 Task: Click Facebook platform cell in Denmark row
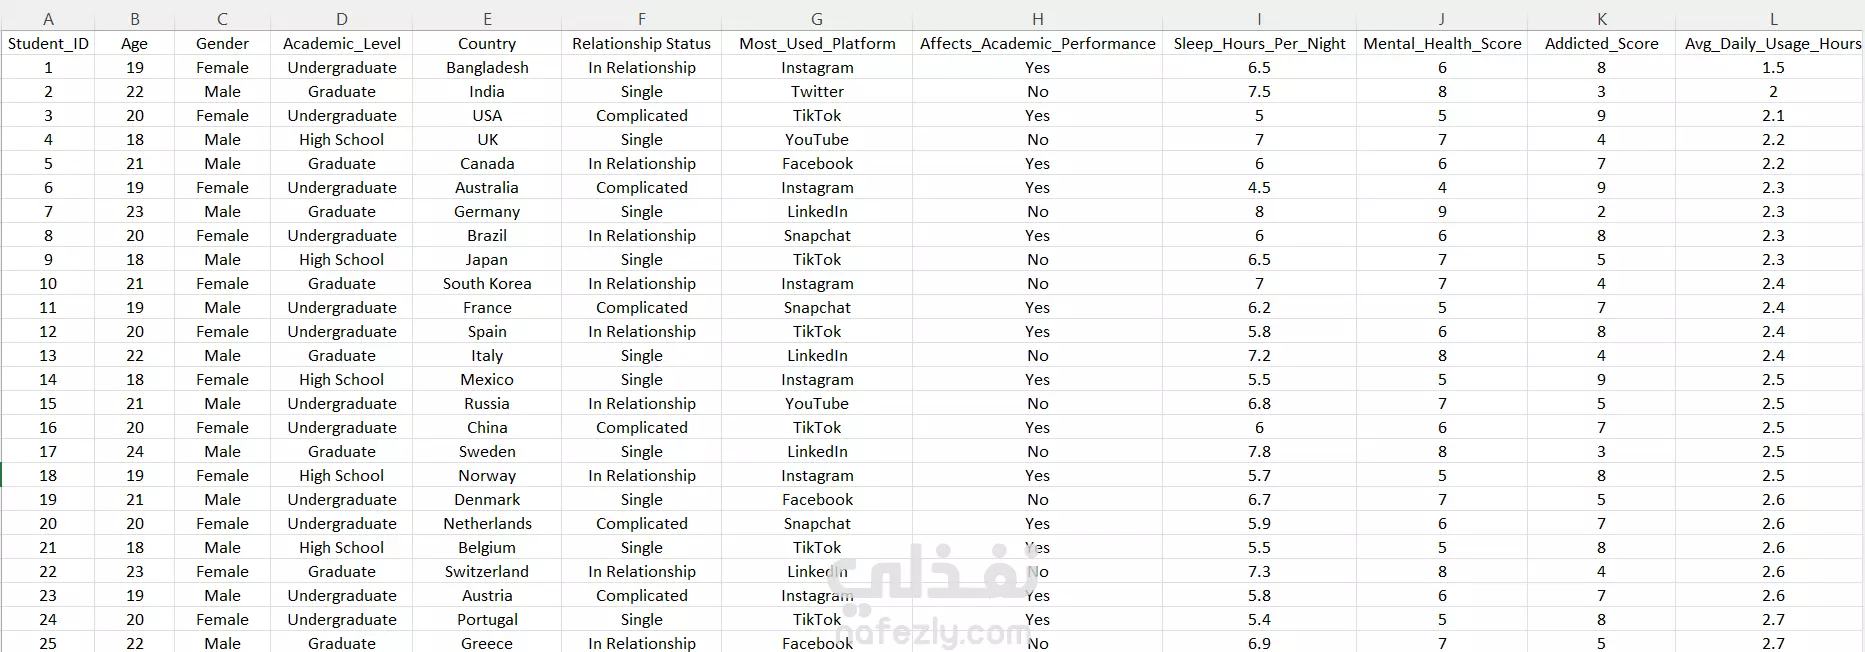[817, 499]
